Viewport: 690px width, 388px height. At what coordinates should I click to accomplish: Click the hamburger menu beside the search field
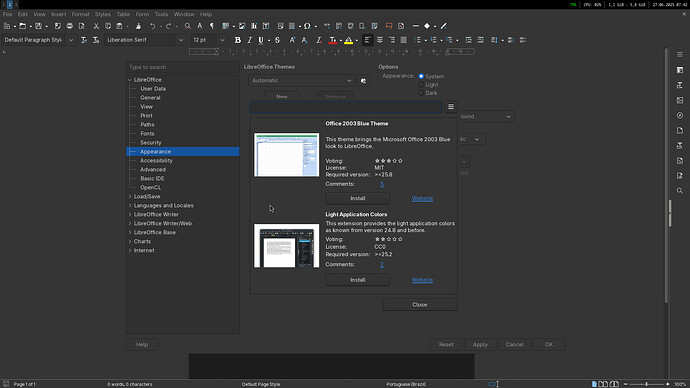tap(451, 107)
